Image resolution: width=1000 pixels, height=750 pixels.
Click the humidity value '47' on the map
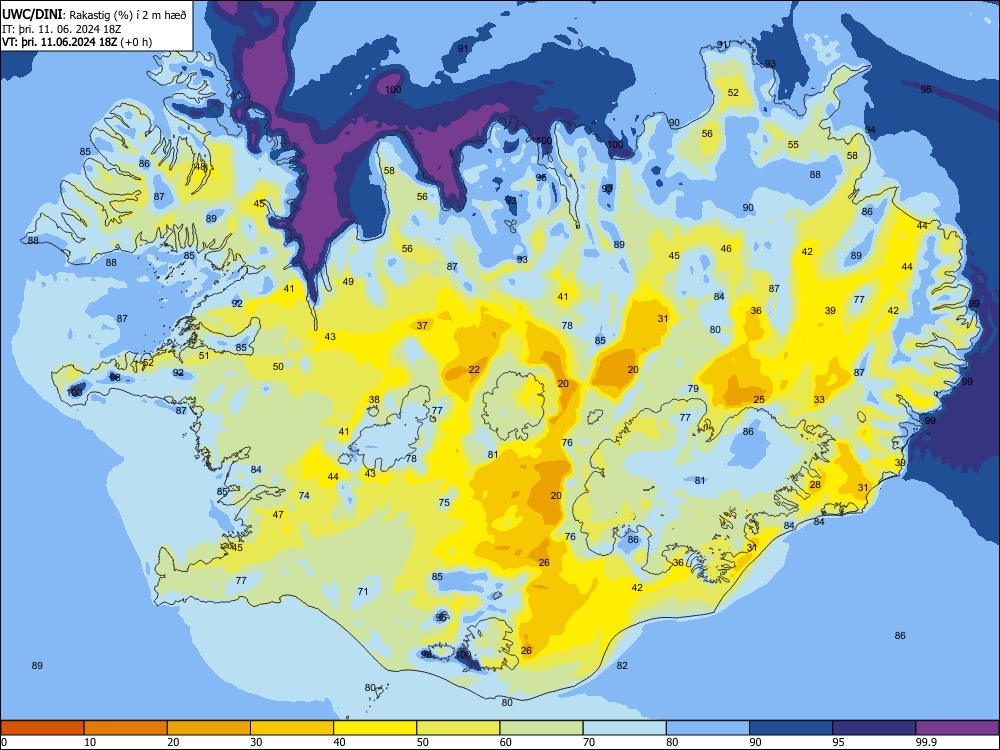(x=278, y=515)
